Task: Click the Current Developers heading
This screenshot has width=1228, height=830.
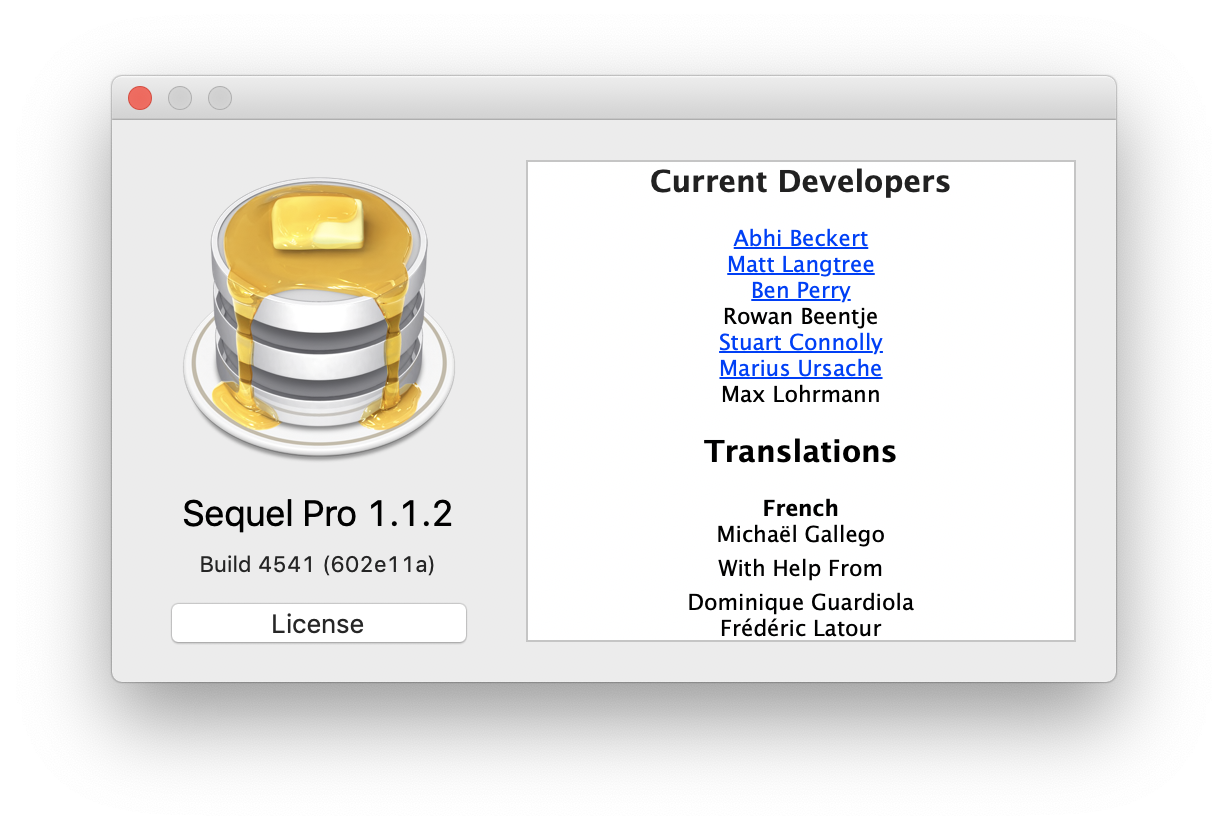Action: (800, 182)
